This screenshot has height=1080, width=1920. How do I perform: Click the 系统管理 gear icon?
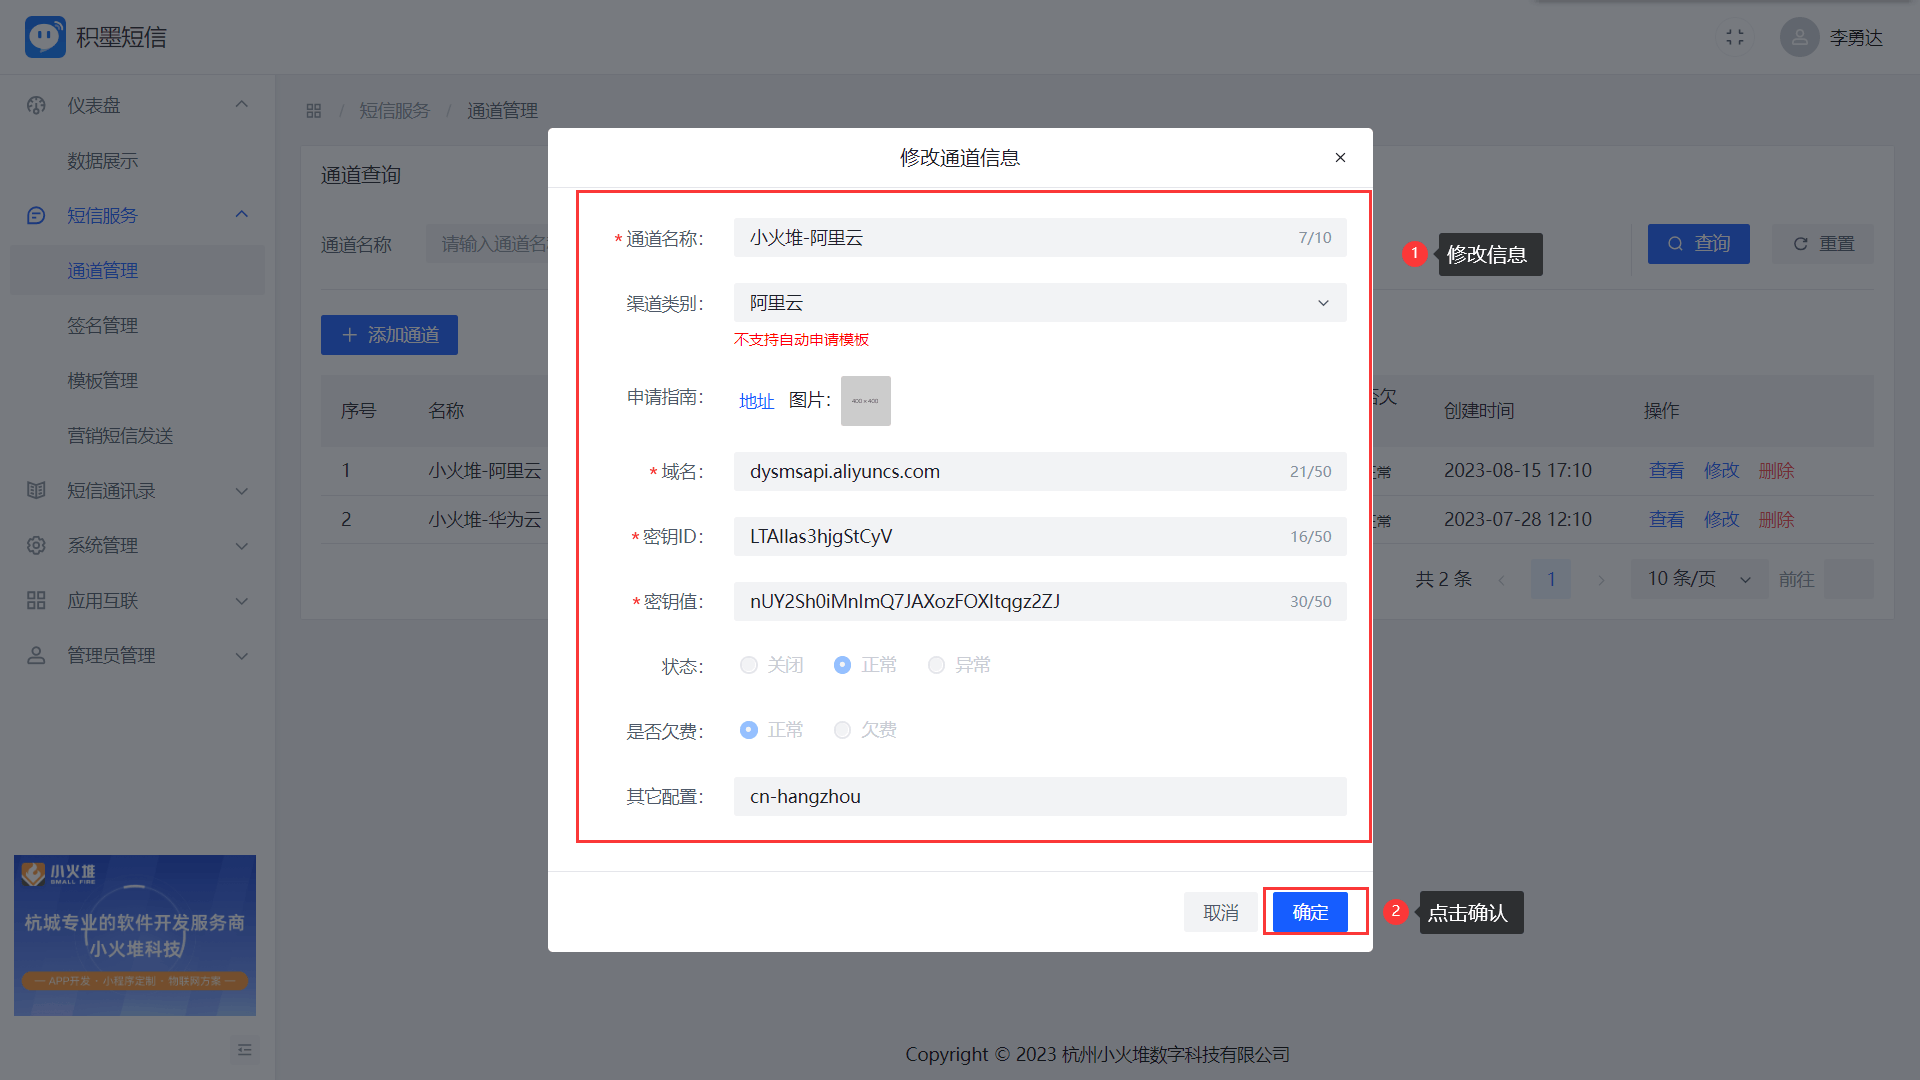coord(36,545)
